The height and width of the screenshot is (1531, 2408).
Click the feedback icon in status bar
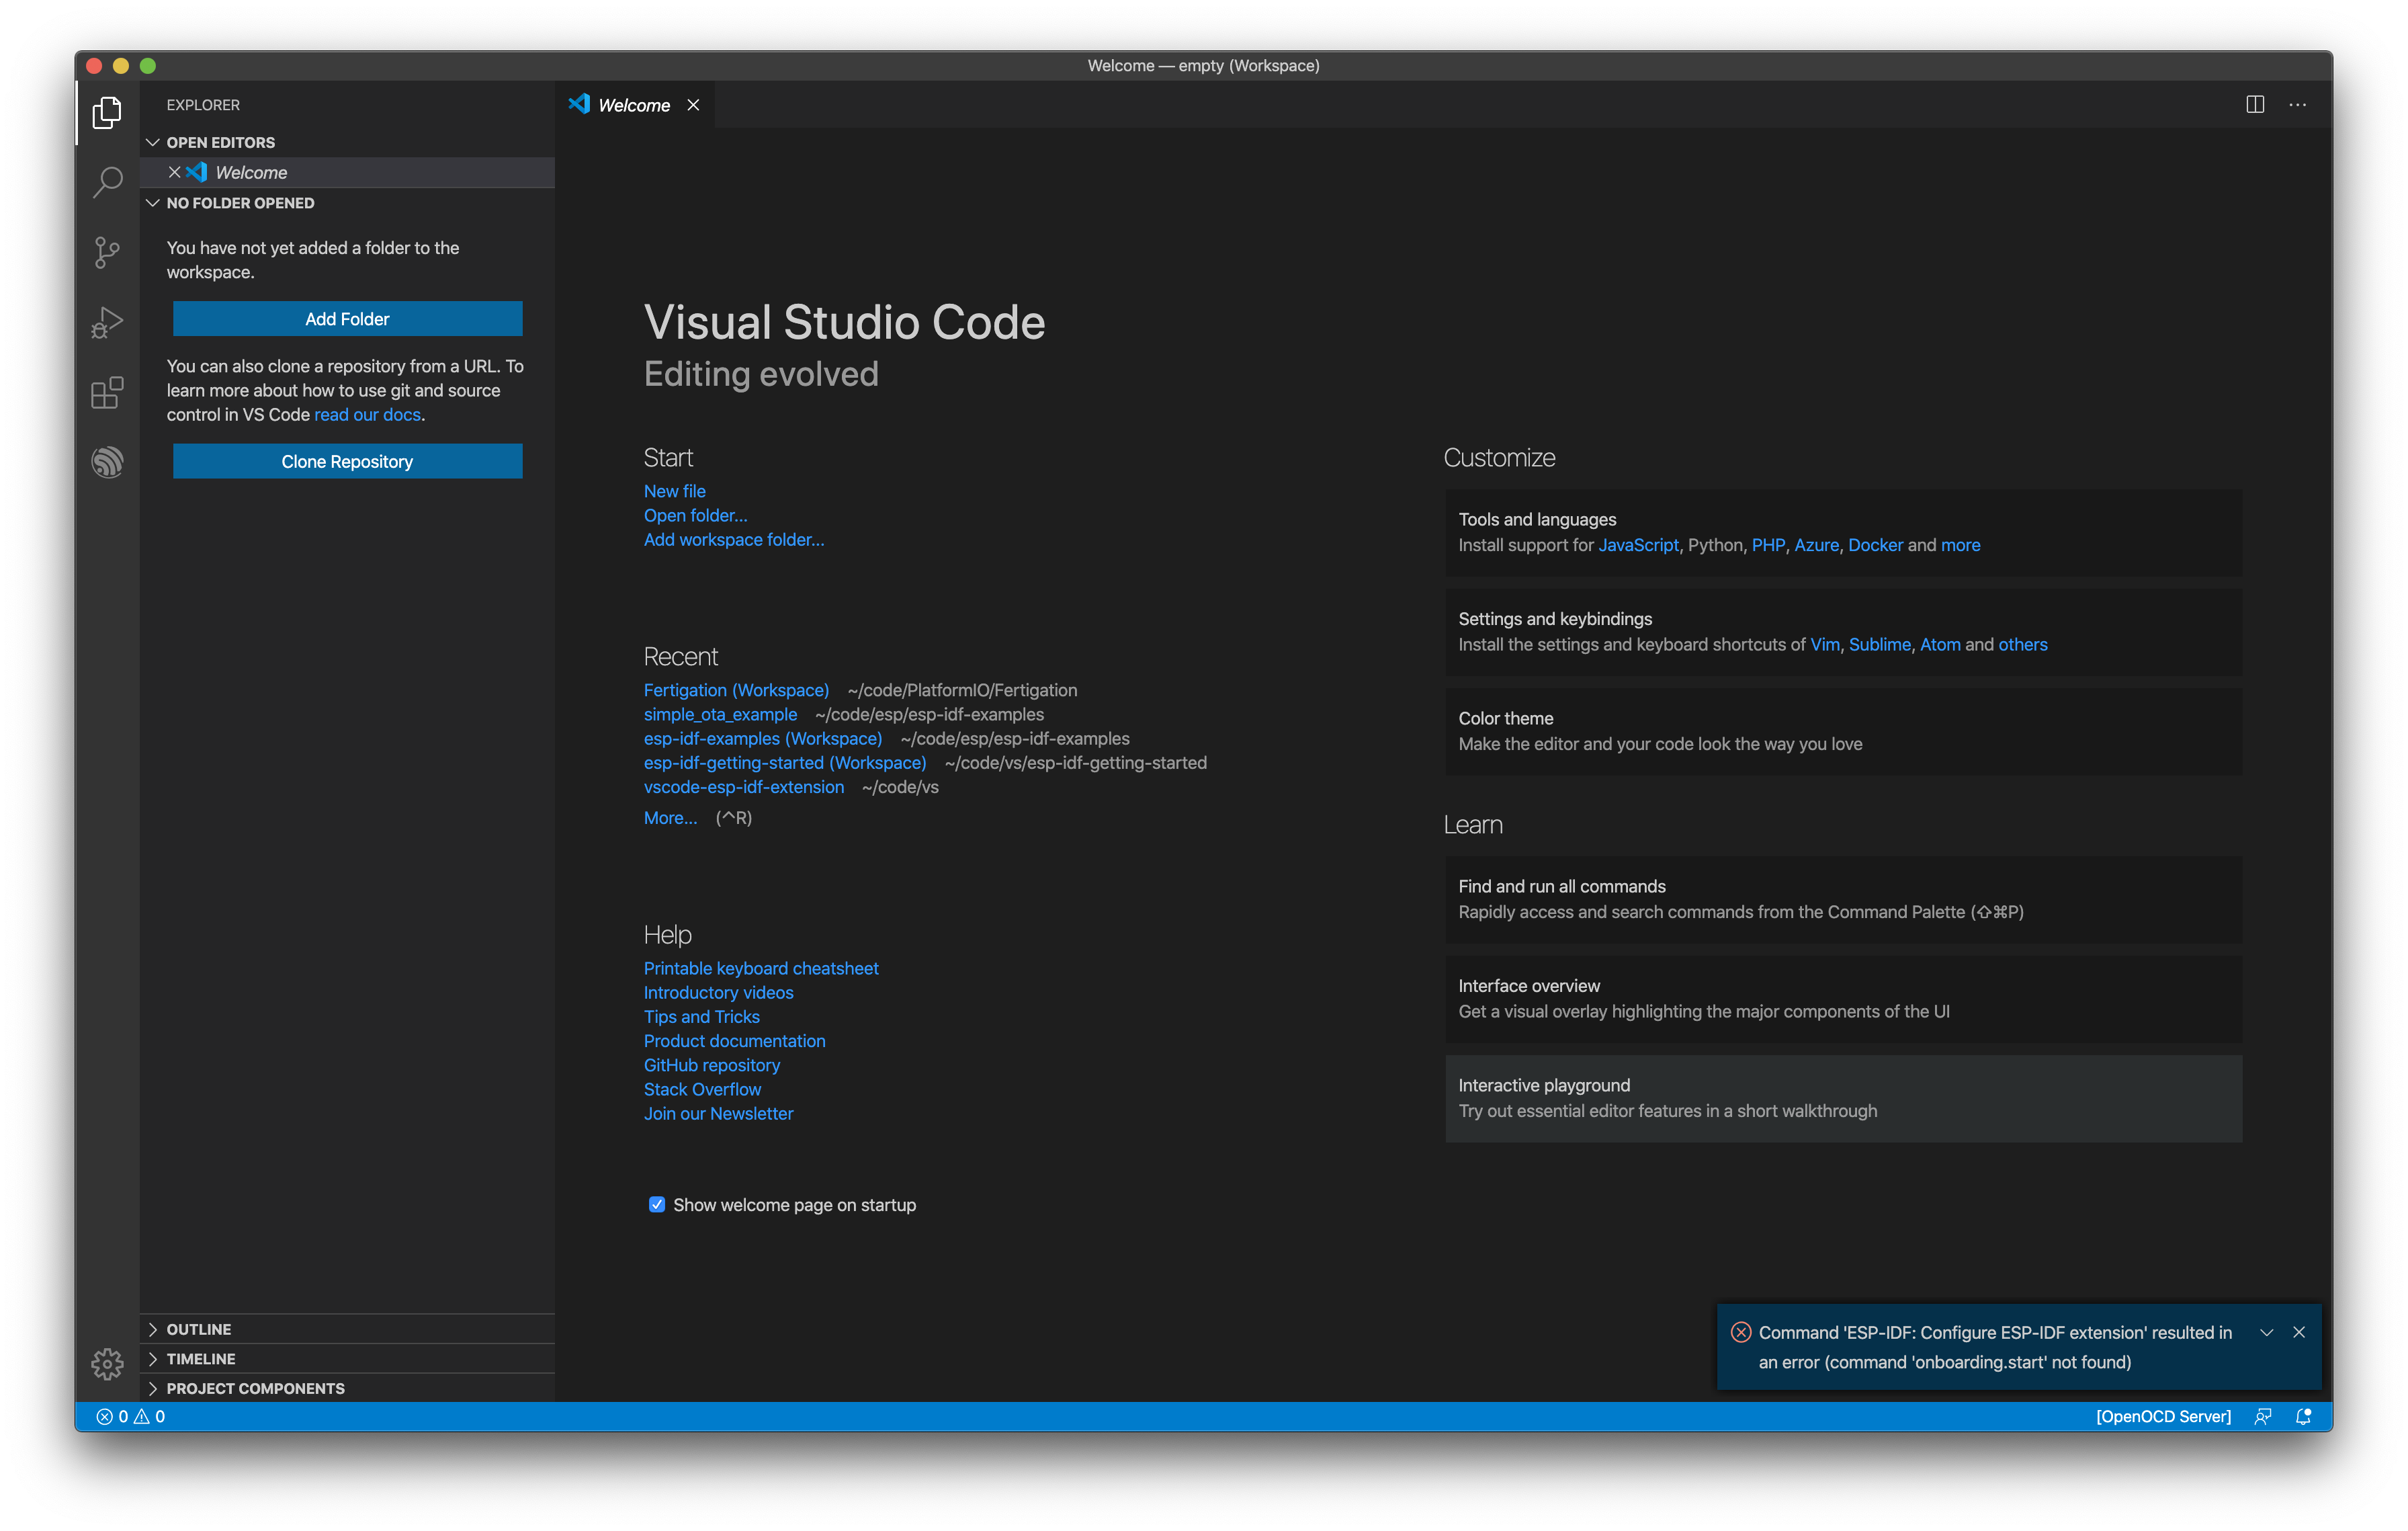(2263, 1416)
